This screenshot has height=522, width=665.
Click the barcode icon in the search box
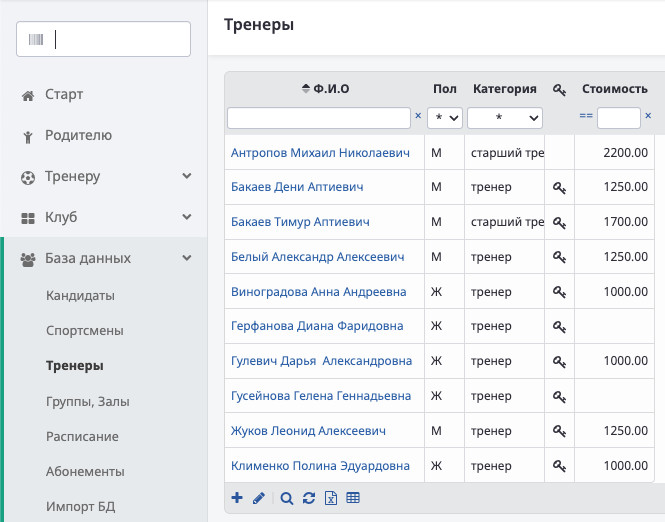pos(36,39)
